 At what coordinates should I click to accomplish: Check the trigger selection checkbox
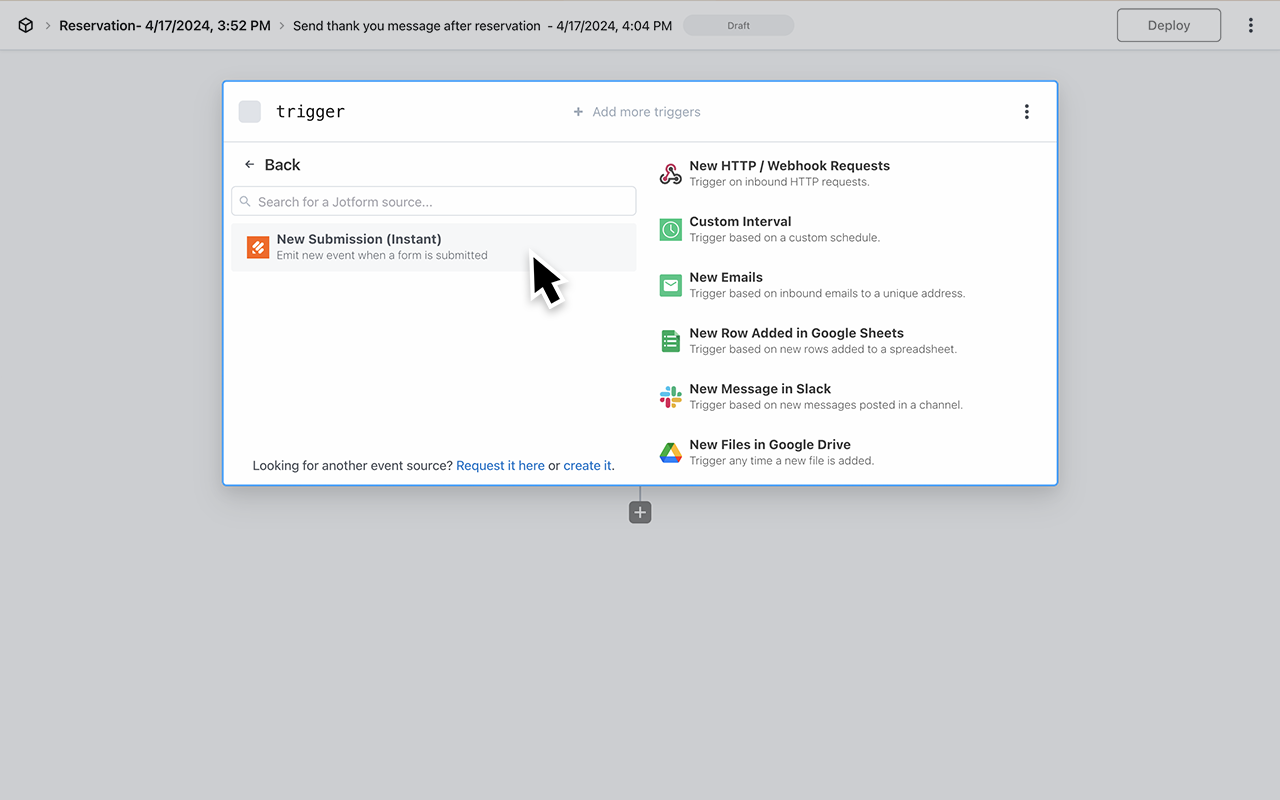click(x=249, y=111)
